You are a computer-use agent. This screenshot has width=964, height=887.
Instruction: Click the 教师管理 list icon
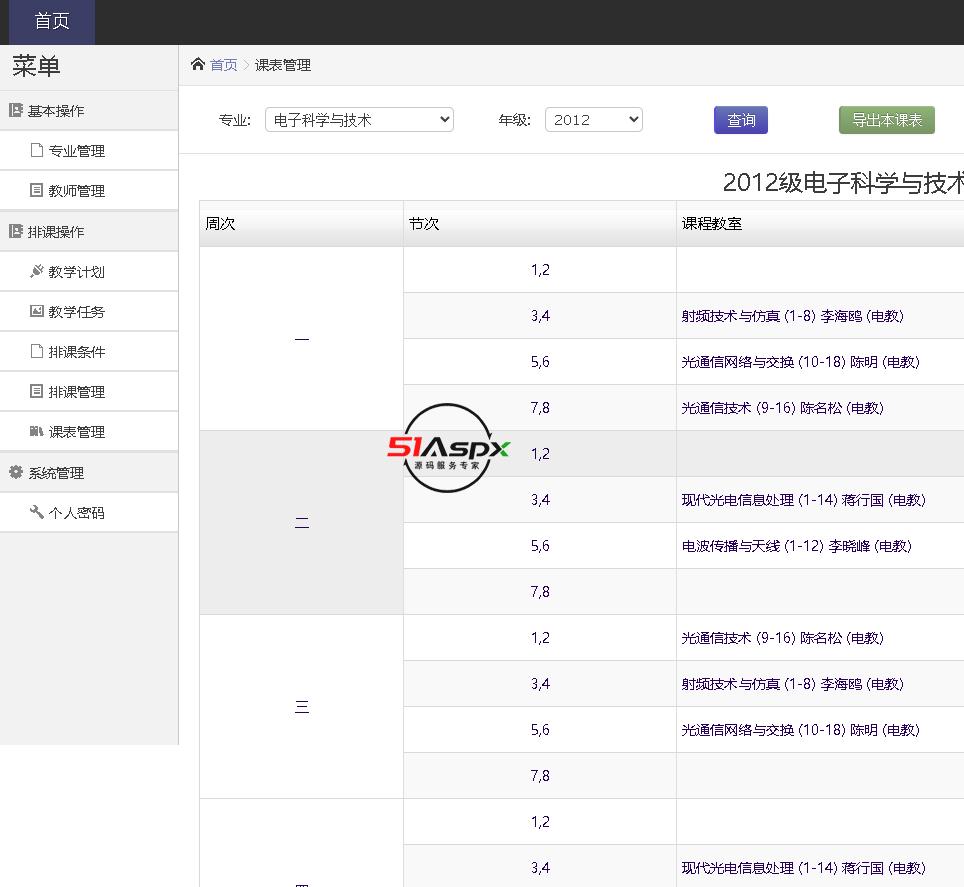37,191
